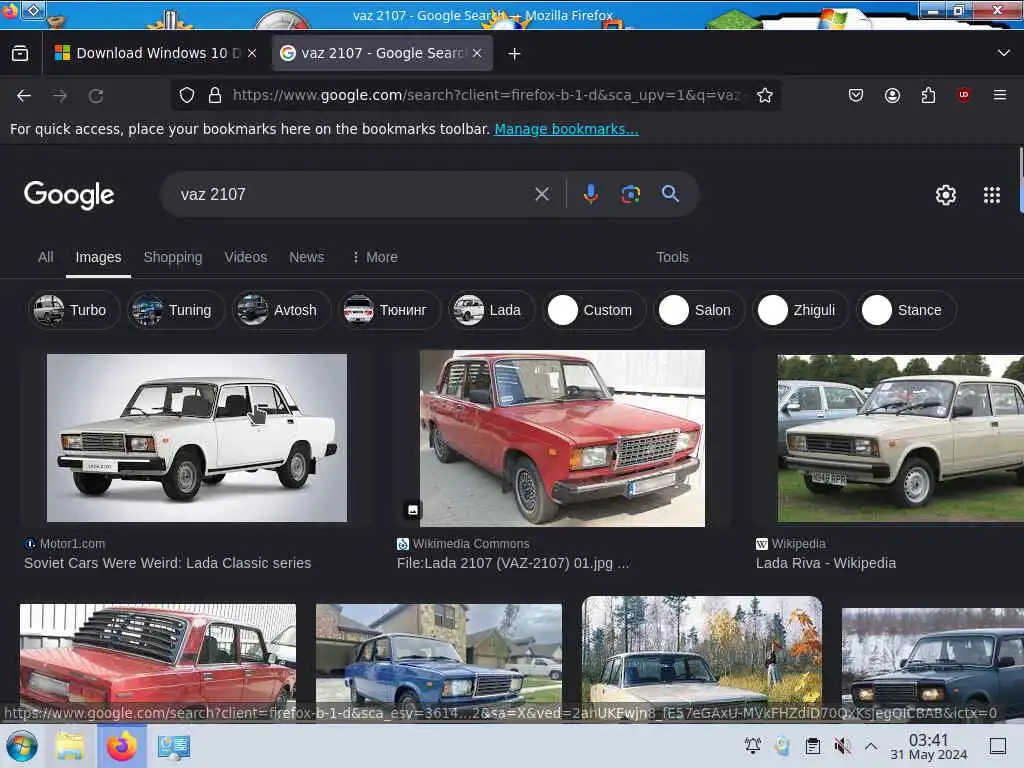Viewport: 1024px width, 768px height.
Task: Open the red Lada 2107 Wikimedia thumbnail
Action: [x=562, y=438]
